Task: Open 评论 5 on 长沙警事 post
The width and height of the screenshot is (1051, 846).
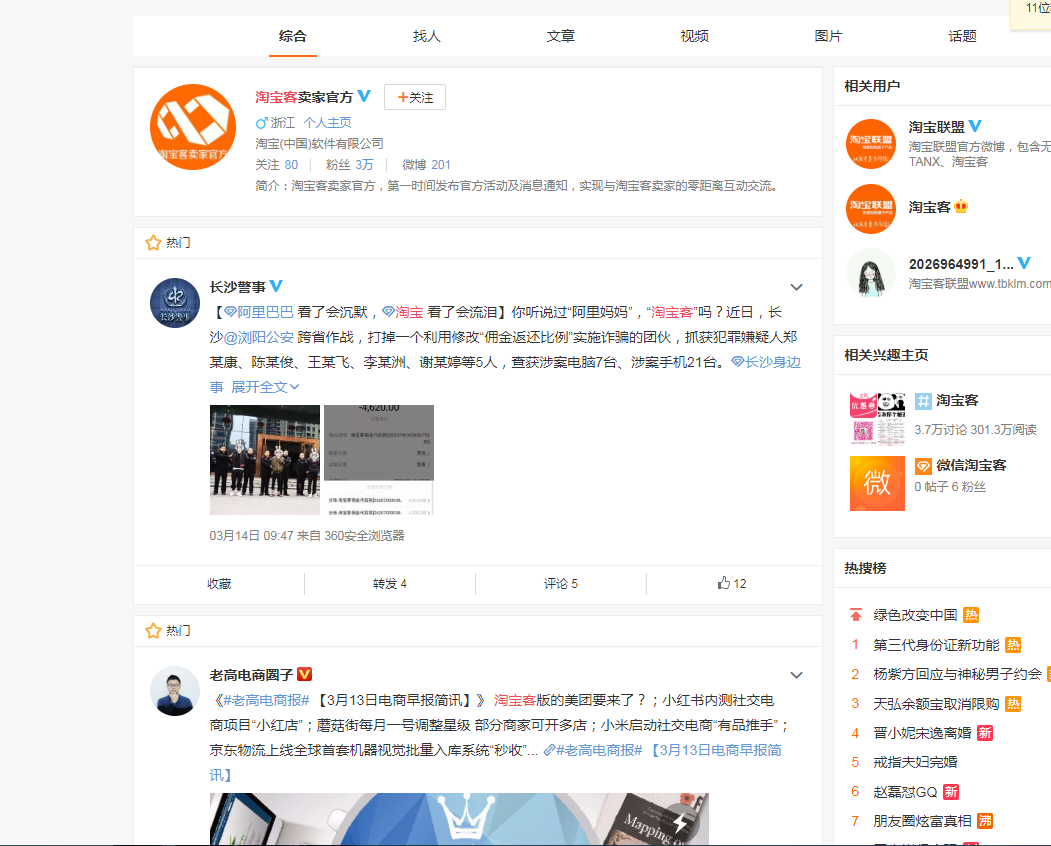Action: click(x=560, y=584)
